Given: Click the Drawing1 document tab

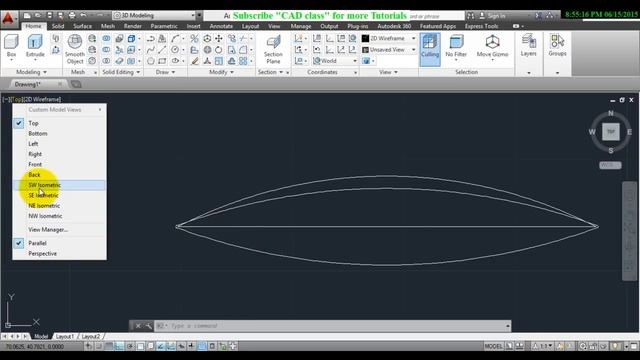Looking at the screenshot, I should [28, 84].
